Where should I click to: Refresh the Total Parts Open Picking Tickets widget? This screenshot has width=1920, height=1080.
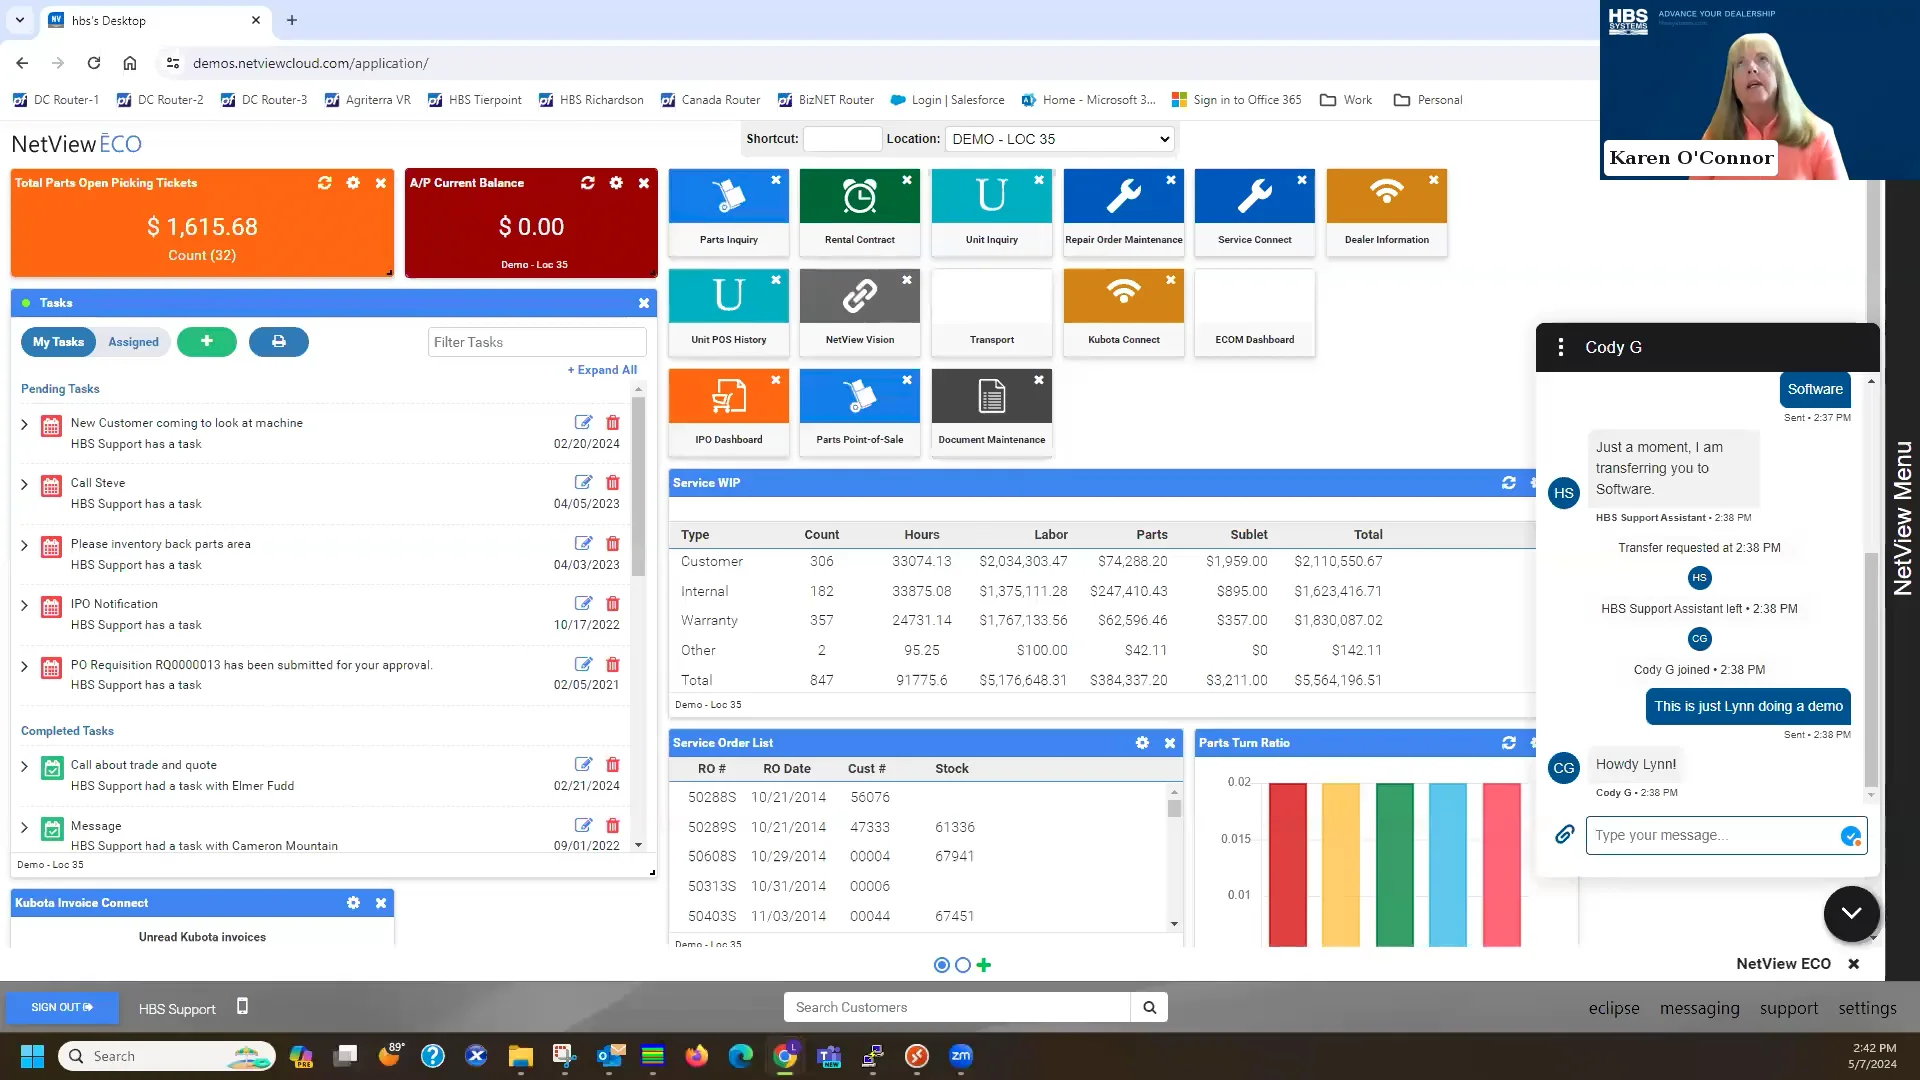click(x=324, y=183)
